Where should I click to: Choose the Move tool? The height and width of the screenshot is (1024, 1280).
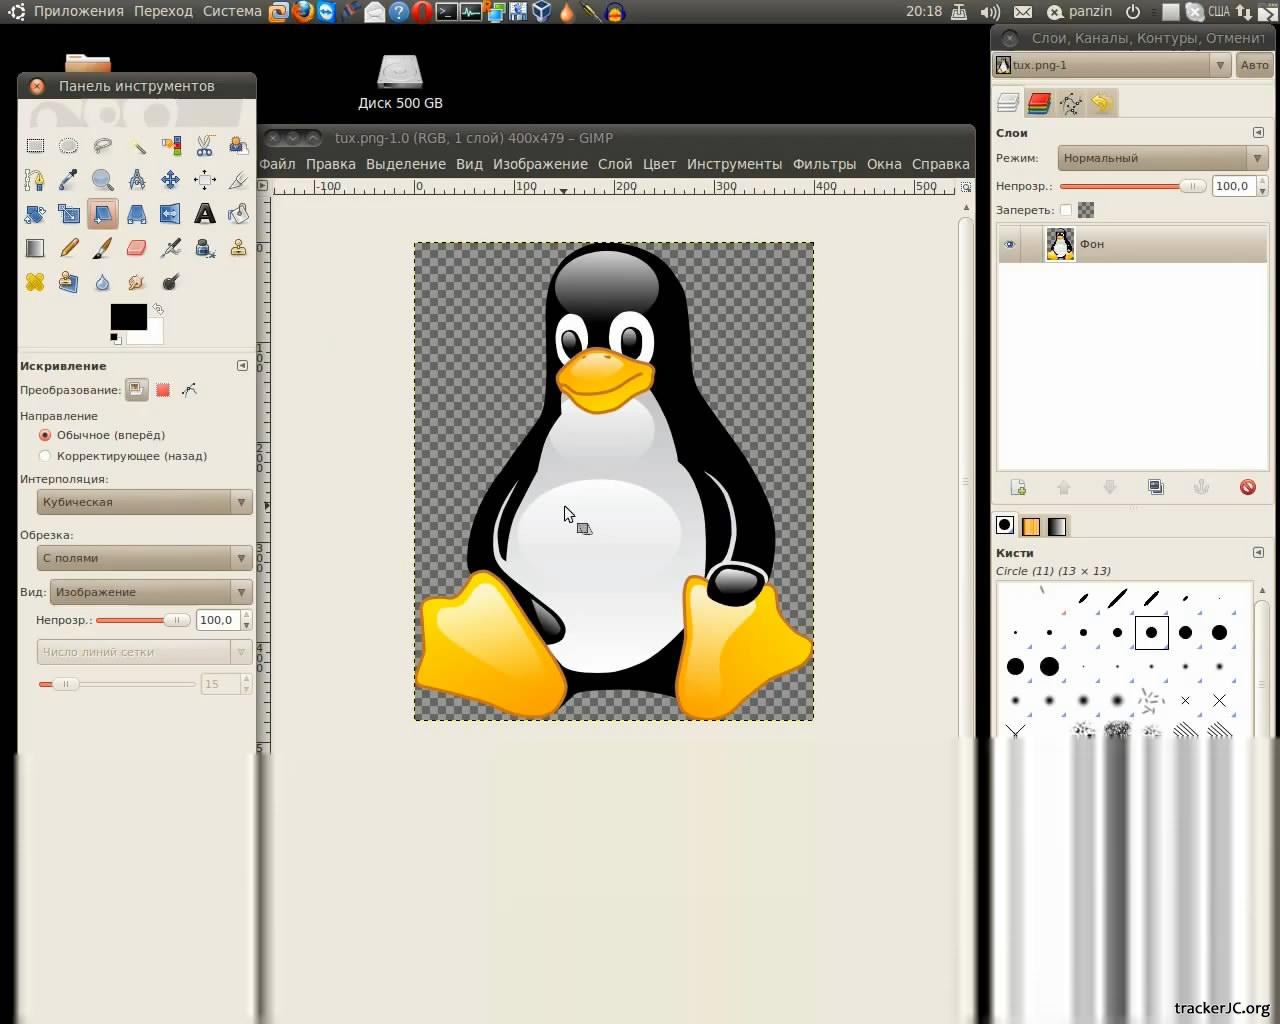[x=170, y=180]
